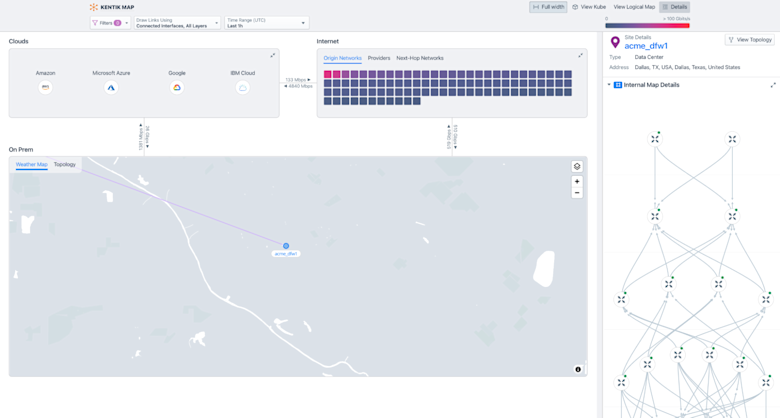The height and width of the screenshot is (418, 780).
Task: Click the On Prem section heading
Action: [21, 149]
